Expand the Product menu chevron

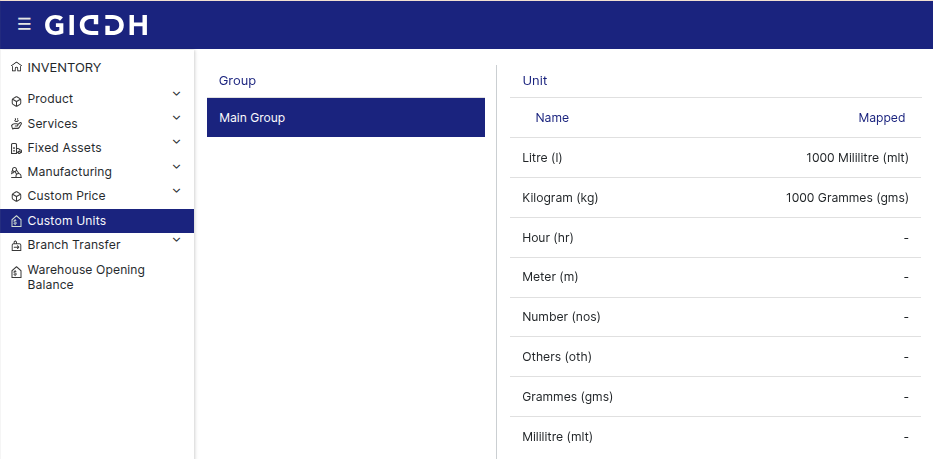click(x=176, y=93)
